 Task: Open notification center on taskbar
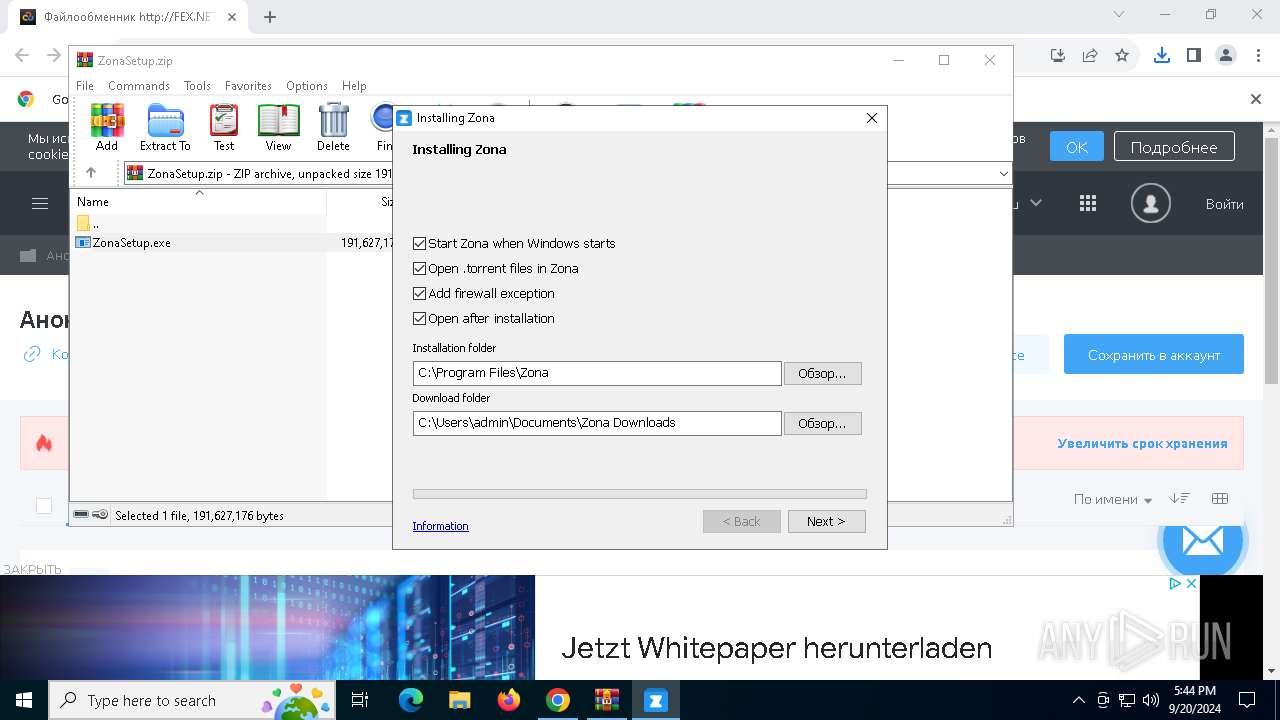click(1247, 700)
